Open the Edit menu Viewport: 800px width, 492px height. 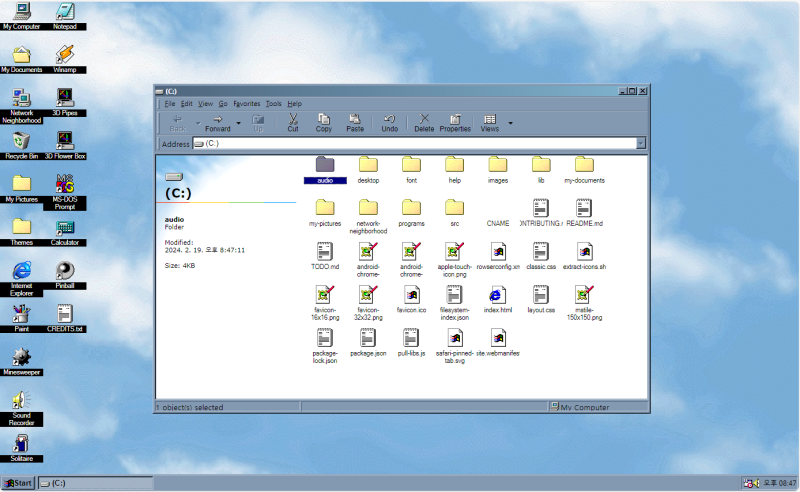pos(187,104)
